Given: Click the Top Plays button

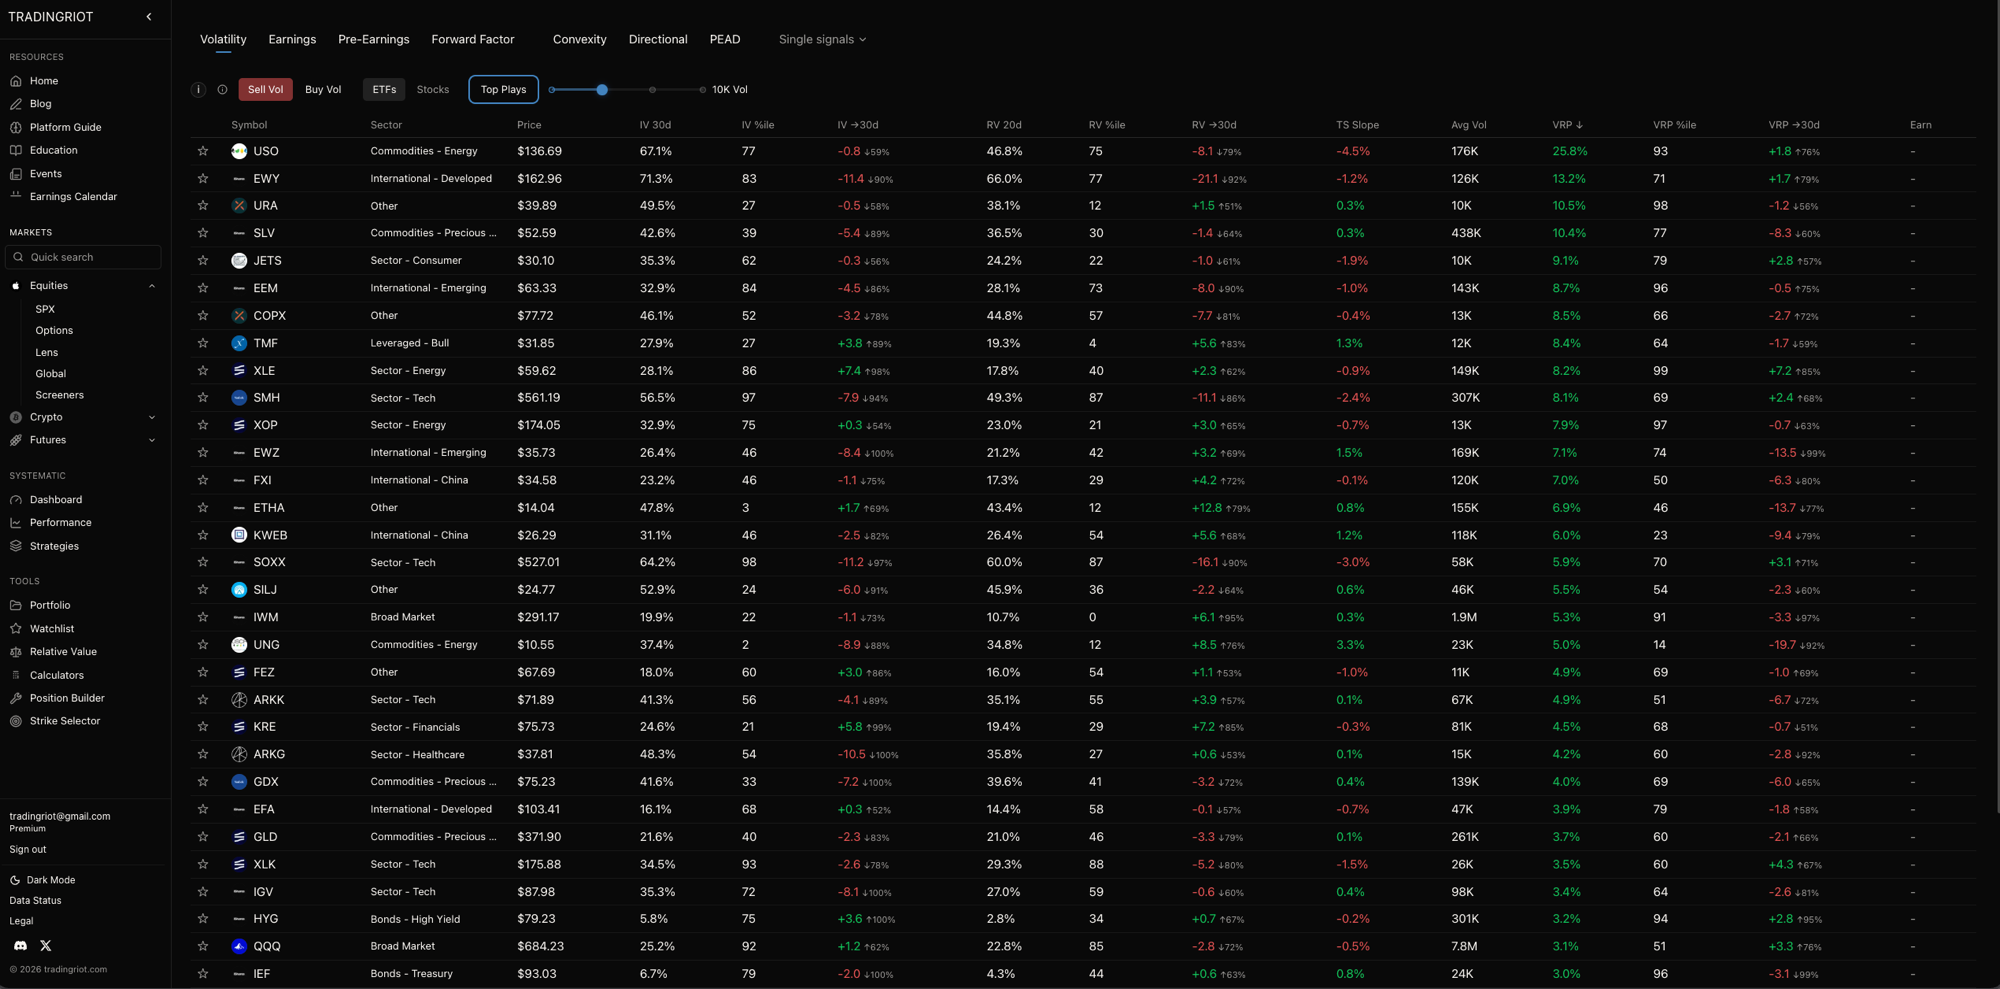Looking at the screenshot, I should [x=503, y=89].
